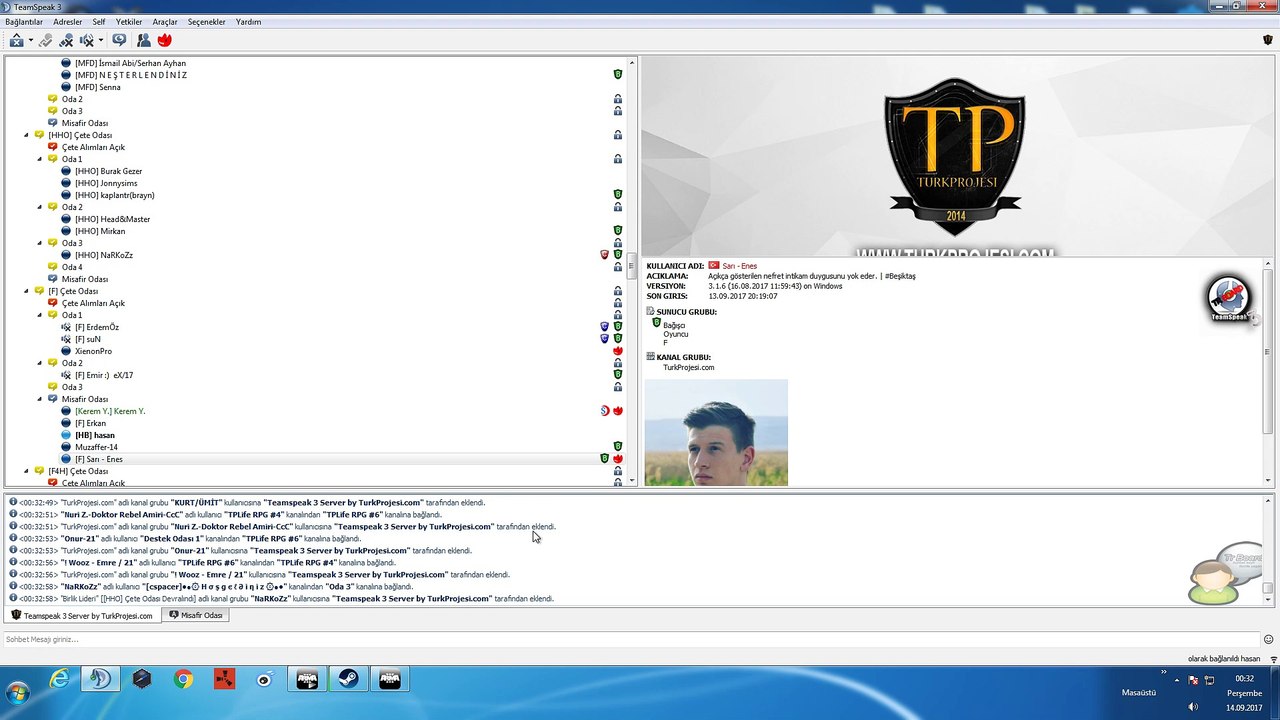Click the swirl badge on Kerem Y.'s row
This screenshot has width=1280, height=720.
pos(604,411)
